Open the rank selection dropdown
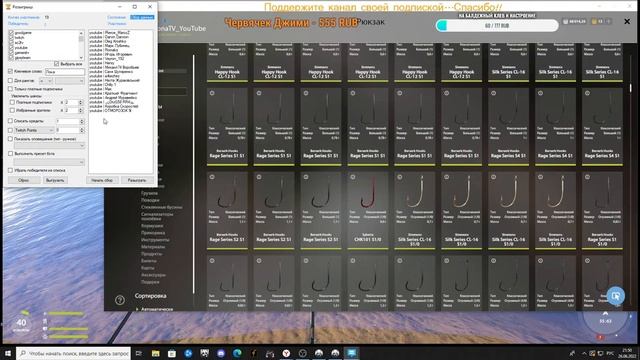 (x=69, y=81)
